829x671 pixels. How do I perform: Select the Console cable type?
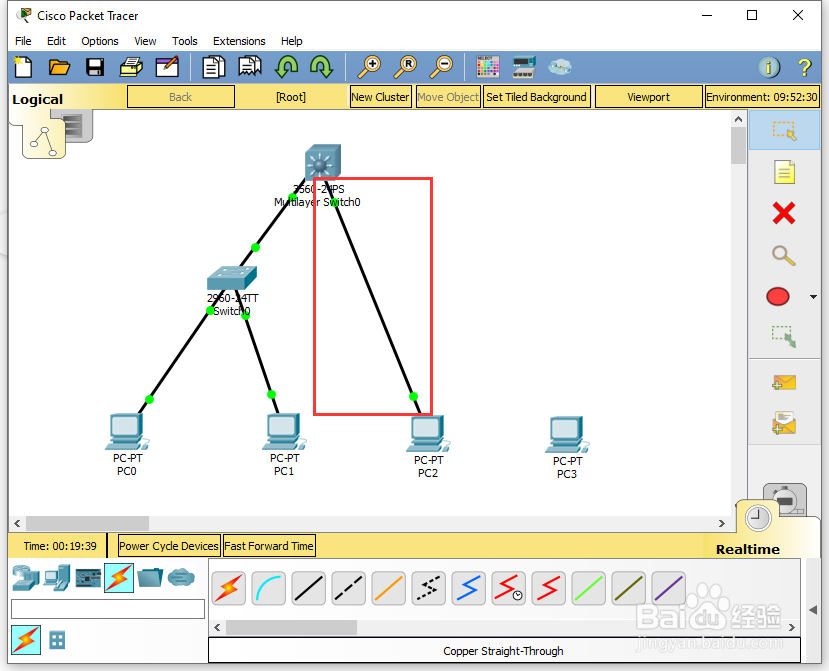(269, 588)
